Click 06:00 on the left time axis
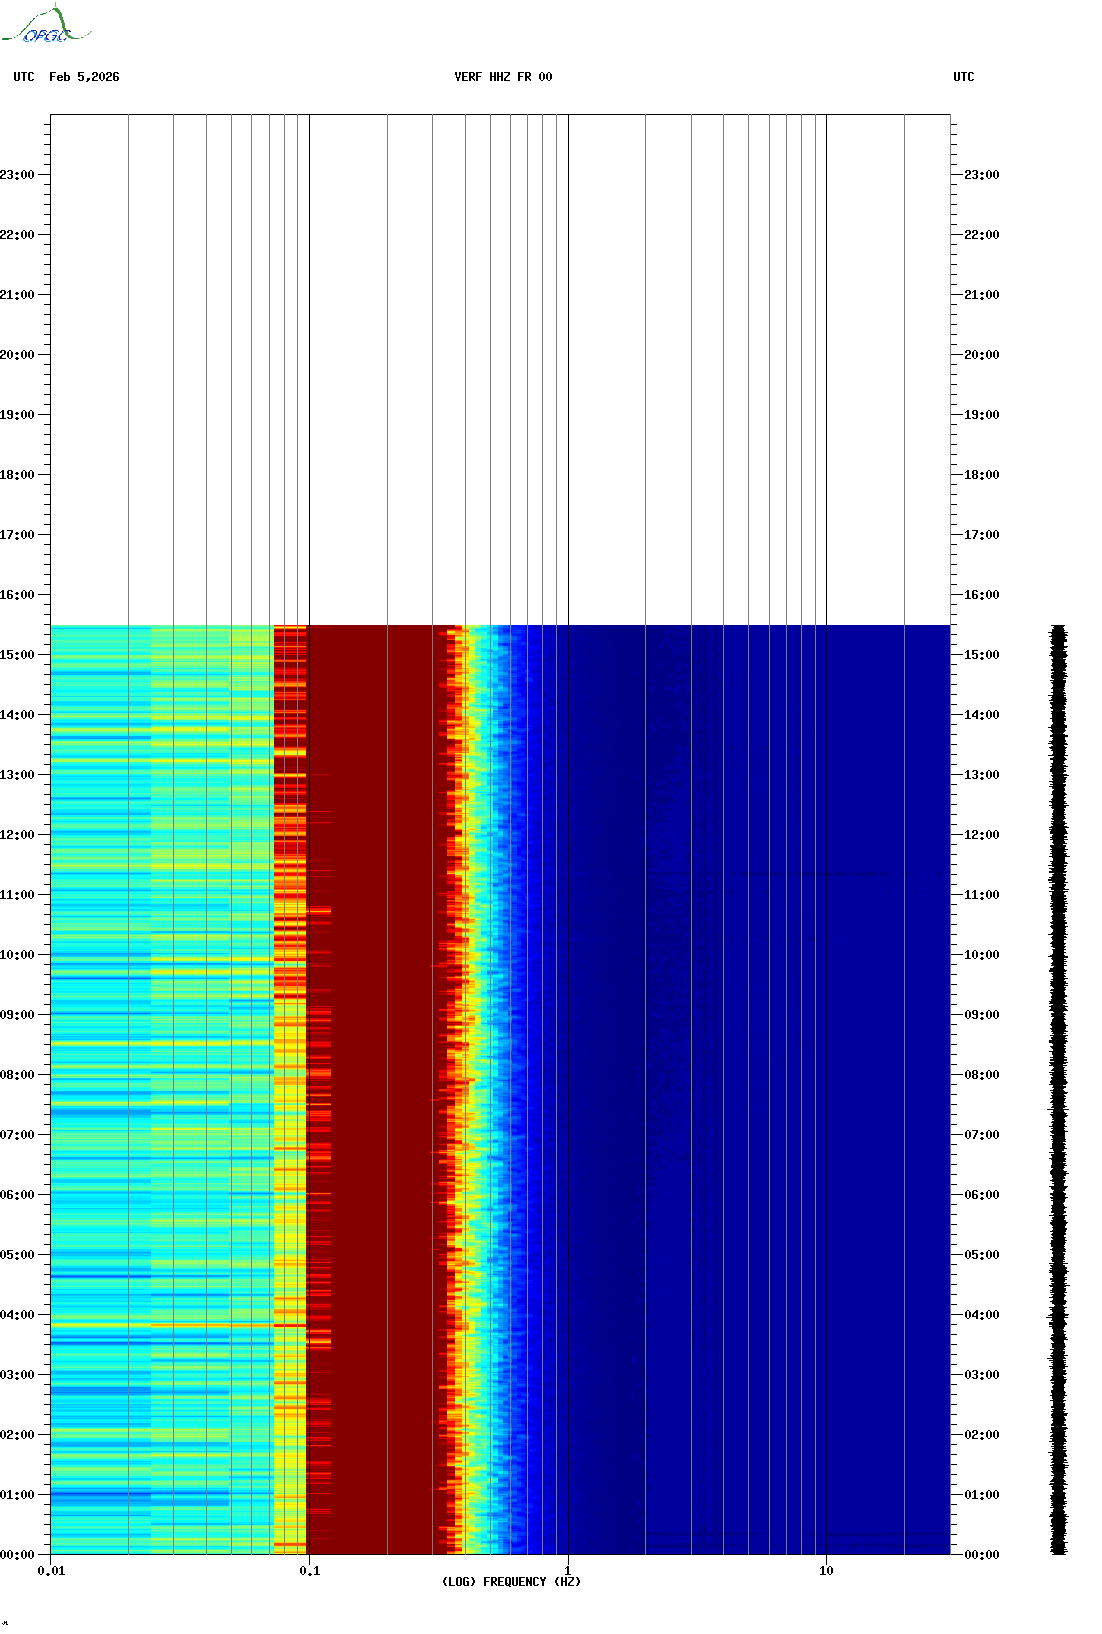Screen dimensions: 1102x1634 17,1195
